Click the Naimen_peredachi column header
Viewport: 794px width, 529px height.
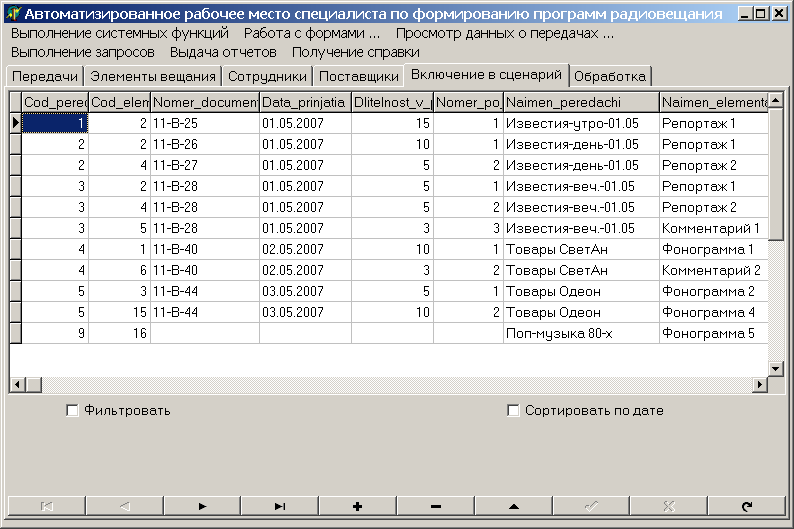pos(581,102)
